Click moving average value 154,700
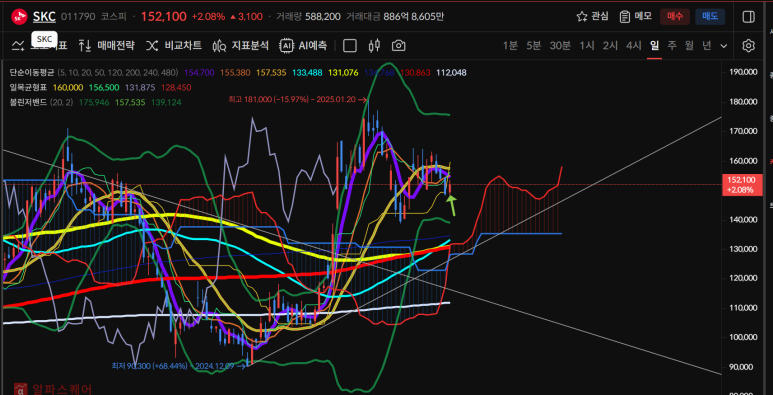 [199, 72]
